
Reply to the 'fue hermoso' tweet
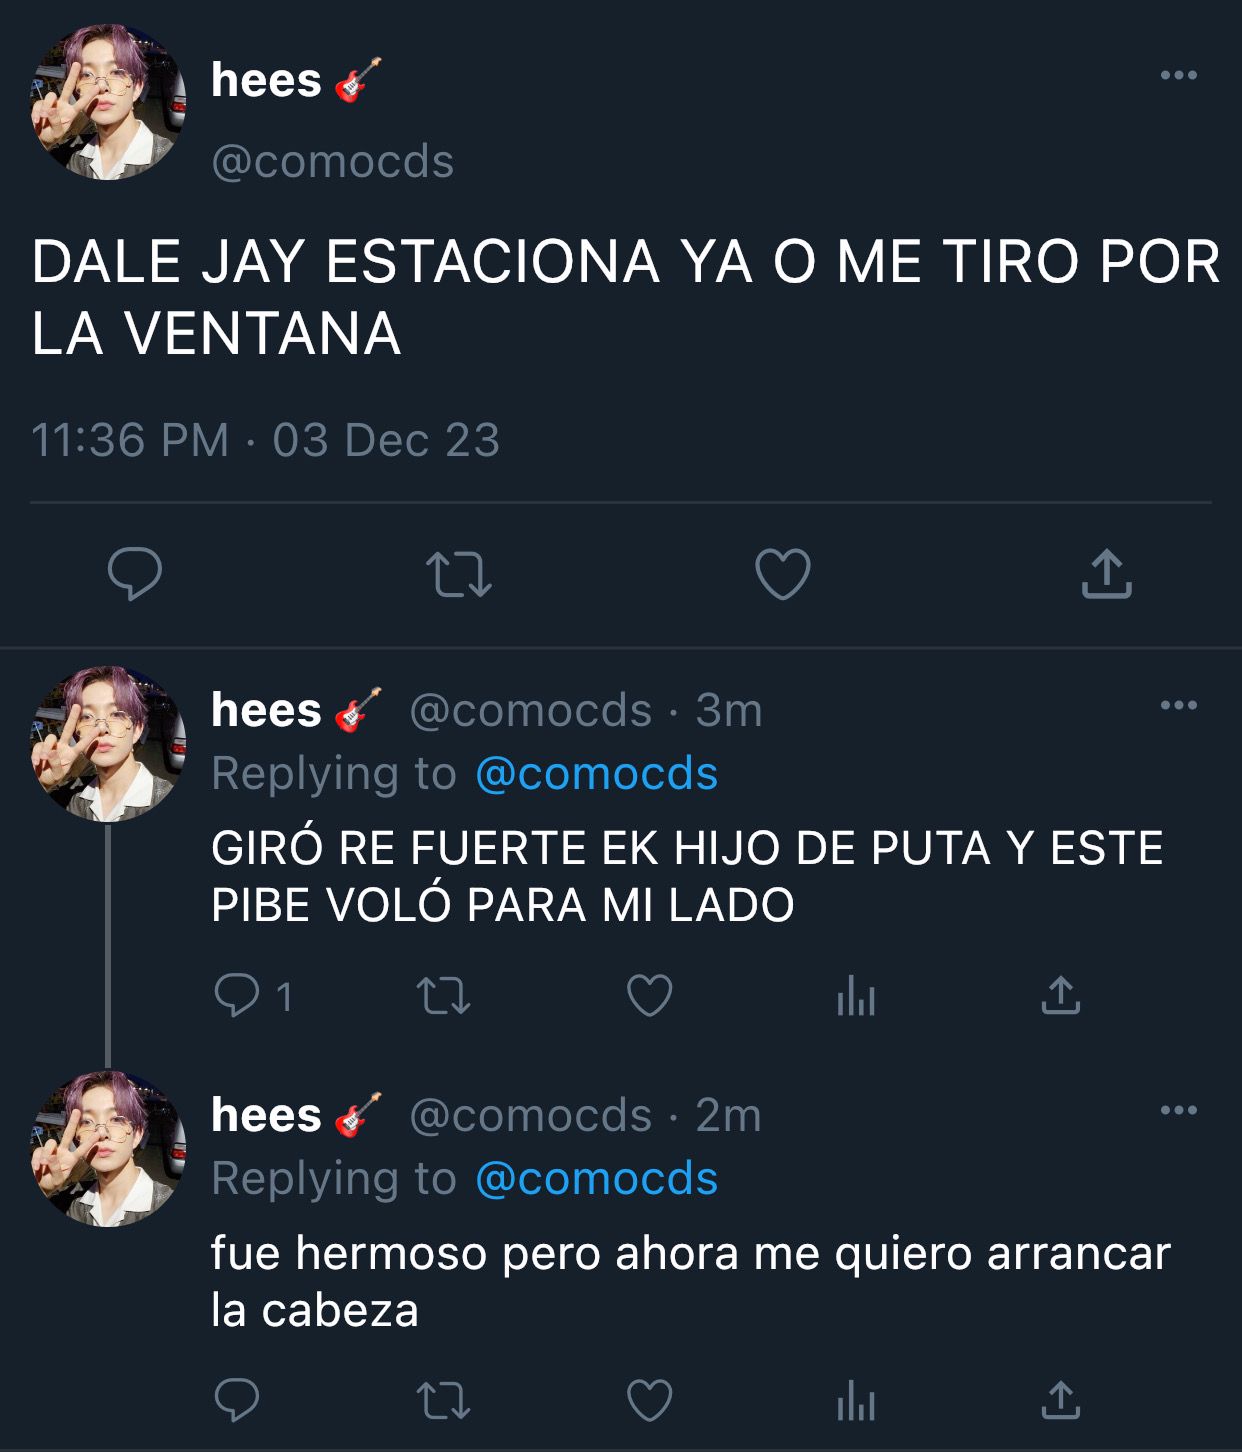(237, 1400)
